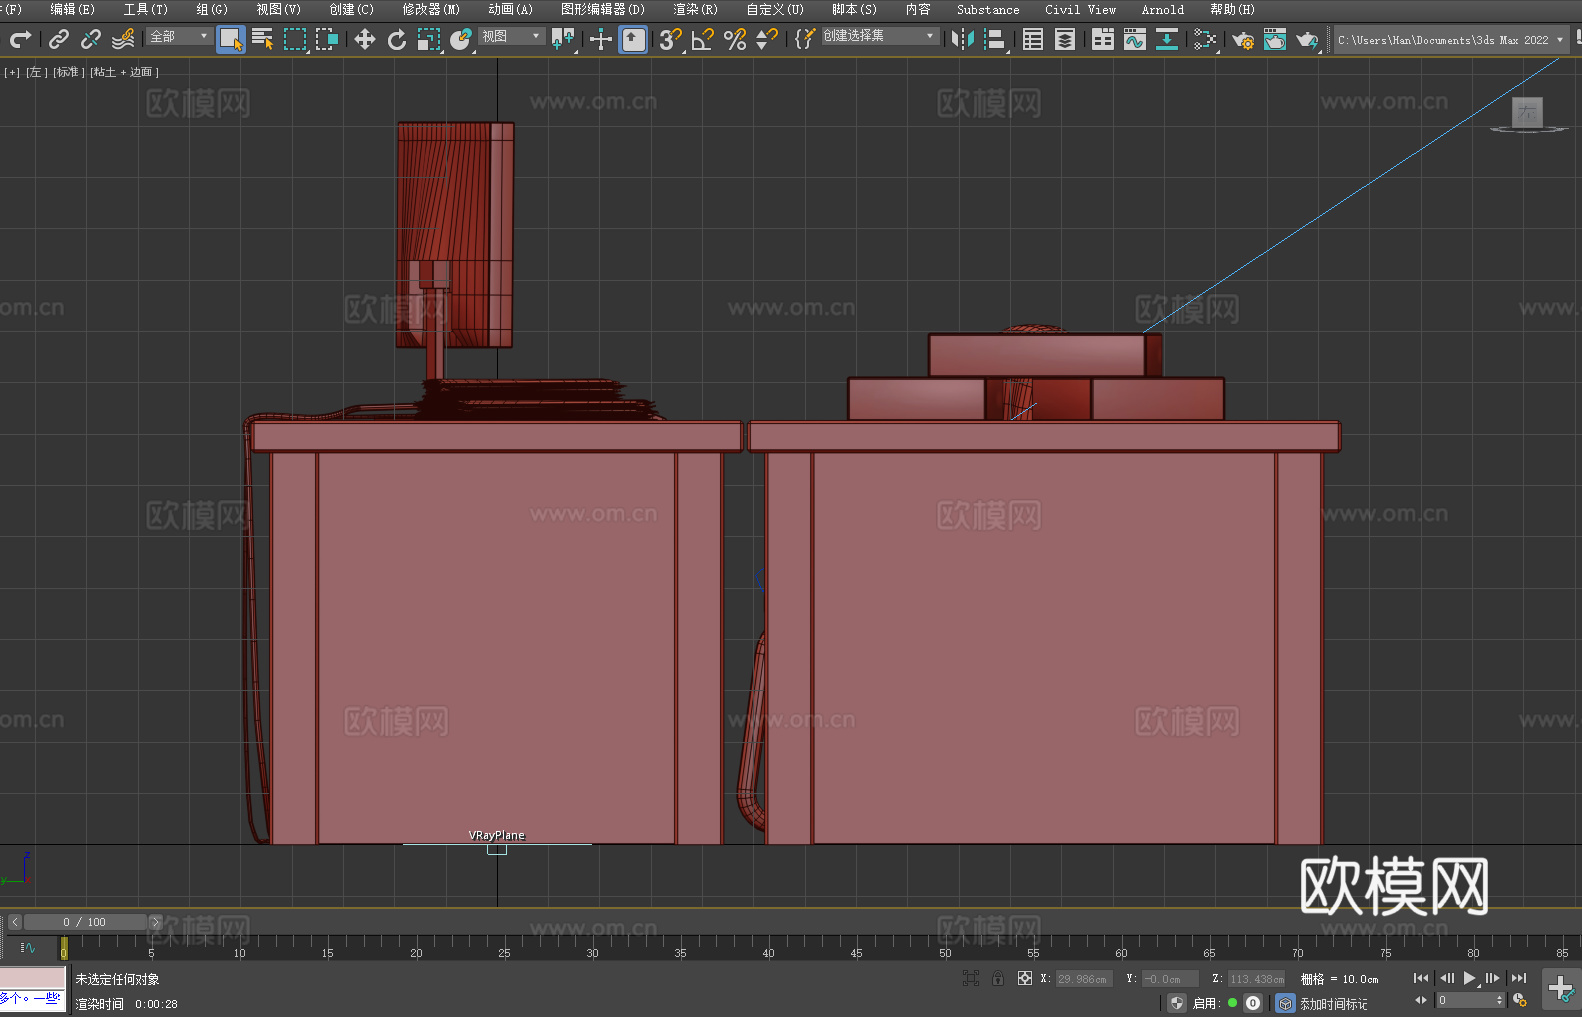1582x1017 pixels.
Task: Open the 编辑(E) menu
Action: pyautogui.click(x=72, y=9)
